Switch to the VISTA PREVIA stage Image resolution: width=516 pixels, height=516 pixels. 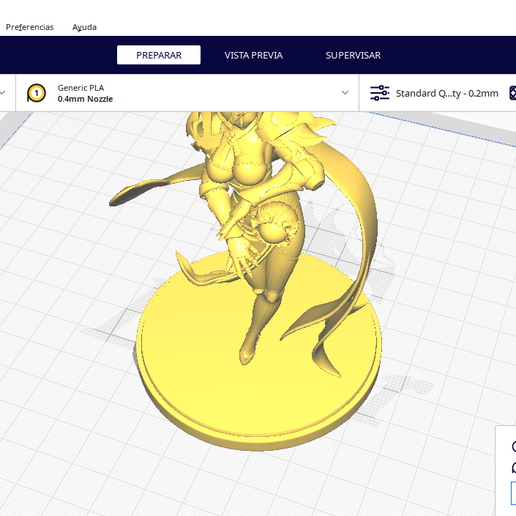[254, 55]
